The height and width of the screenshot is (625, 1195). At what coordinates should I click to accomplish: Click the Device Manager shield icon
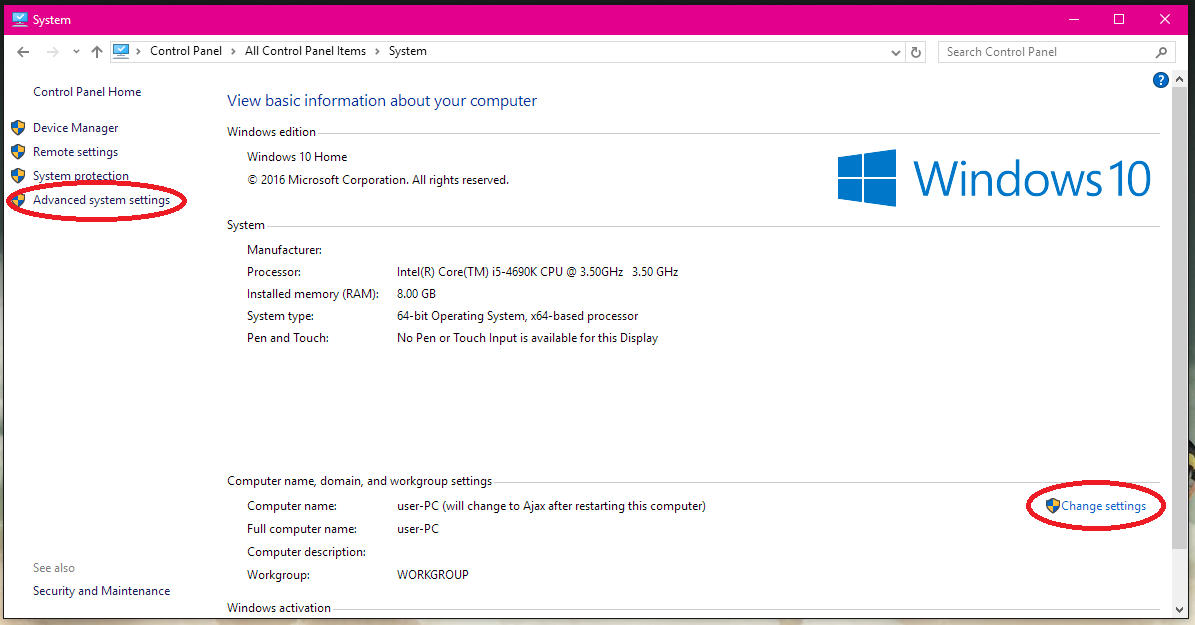pyautogui.click(x=18, y=127)
